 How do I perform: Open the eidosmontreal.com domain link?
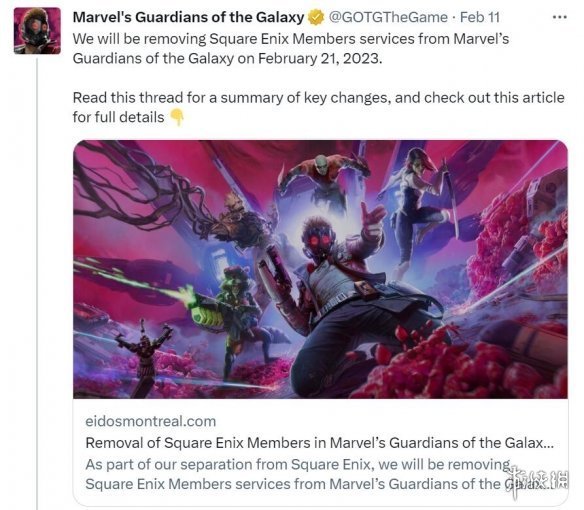150,421
